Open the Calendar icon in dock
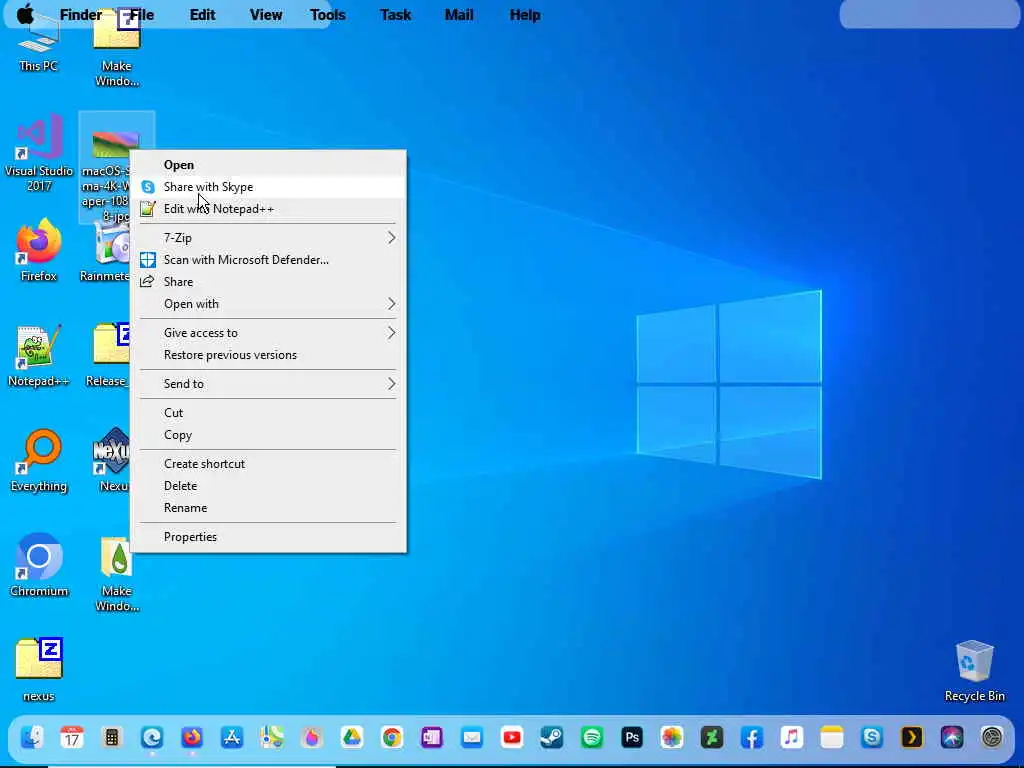Viewport: 1024px width, 768px height. coord(72,737)
